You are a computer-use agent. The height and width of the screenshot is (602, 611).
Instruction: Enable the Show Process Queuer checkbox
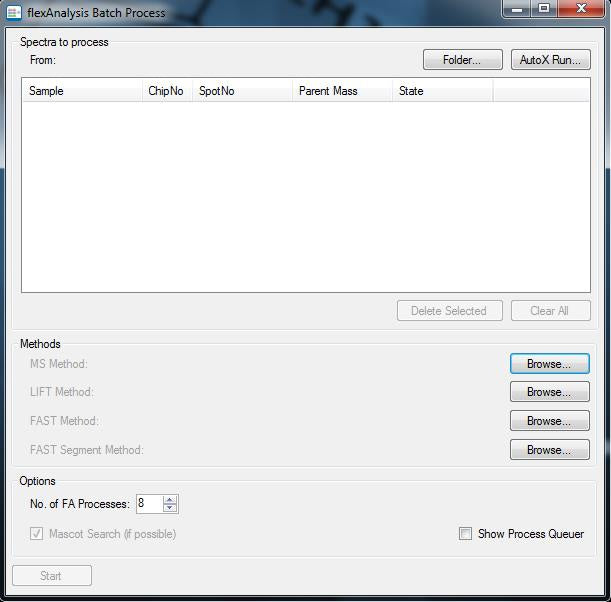pyautogui.click(x=465, y=533)
